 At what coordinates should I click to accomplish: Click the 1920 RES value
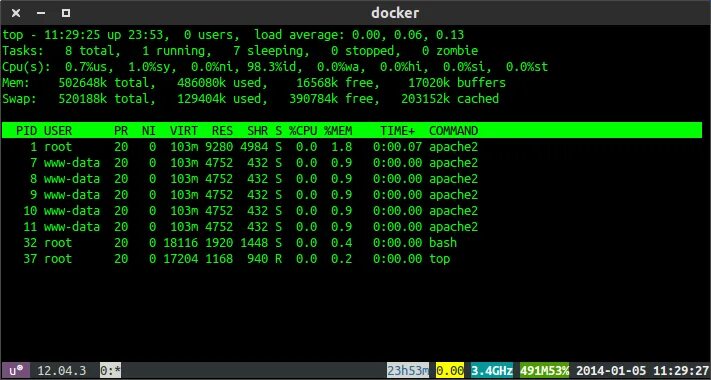point(219,243)
